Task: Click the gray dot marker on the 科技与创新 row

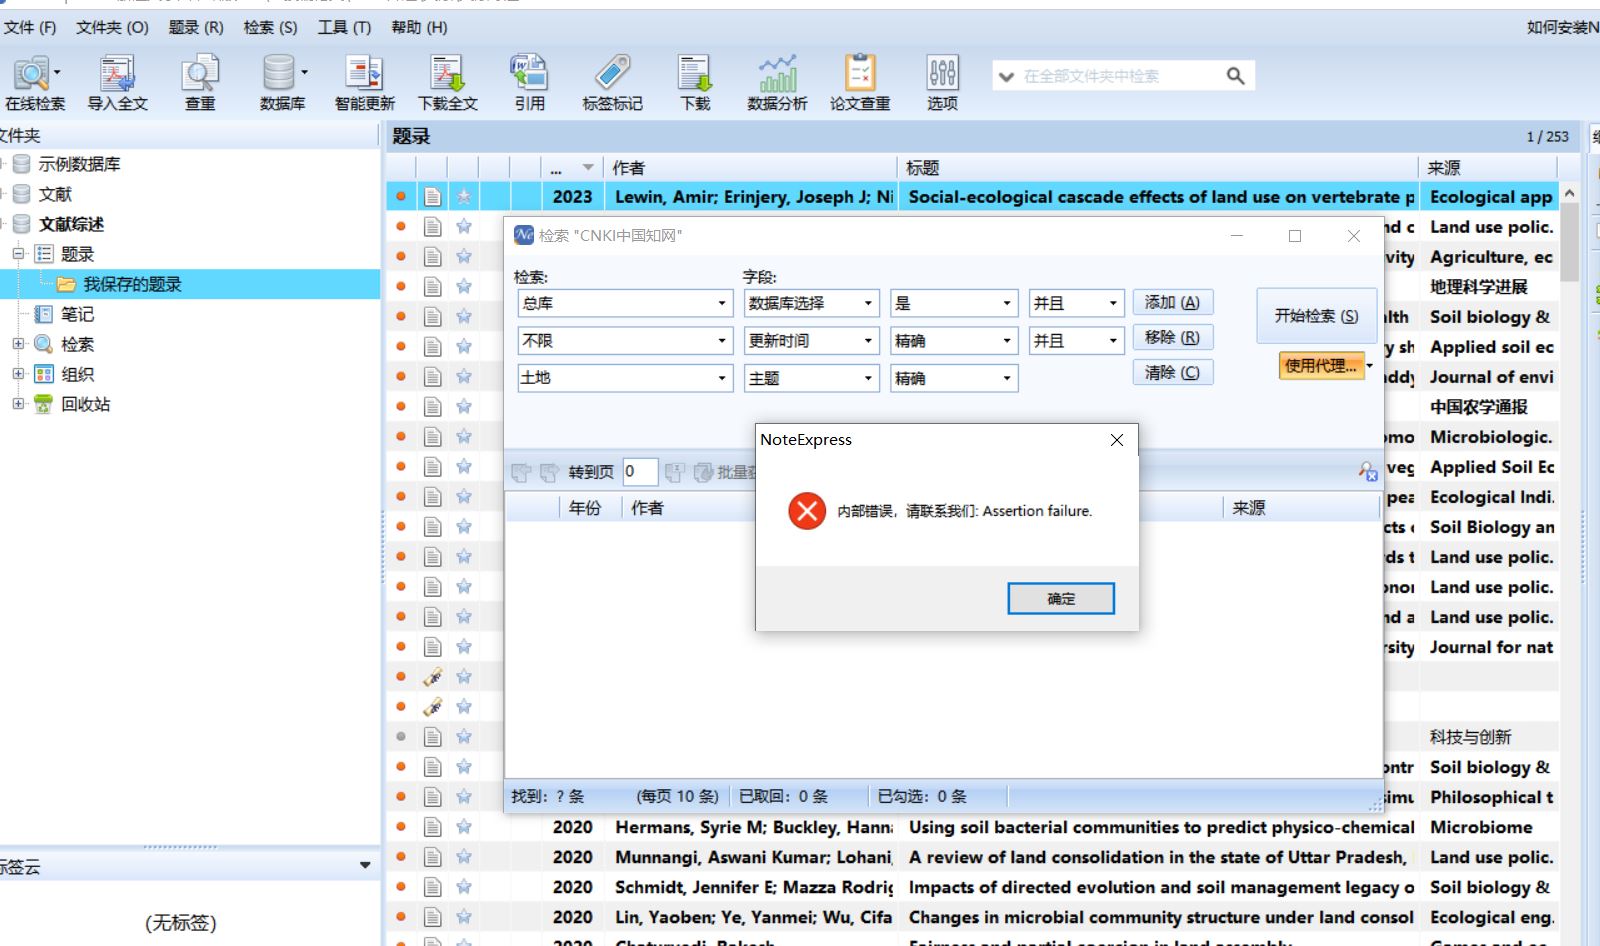Action: [401, 737]
